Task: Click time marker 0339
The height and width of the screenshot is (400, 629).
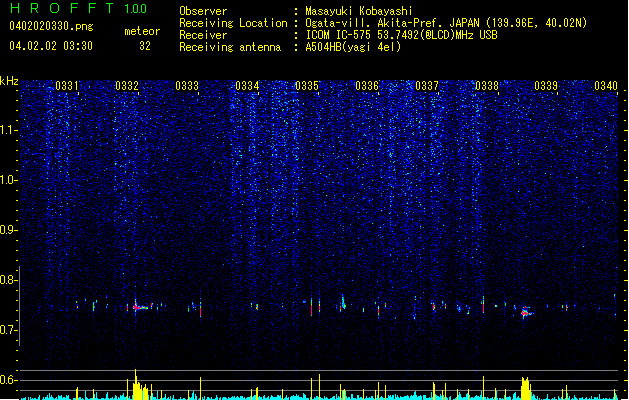Action: coord(546,86)
